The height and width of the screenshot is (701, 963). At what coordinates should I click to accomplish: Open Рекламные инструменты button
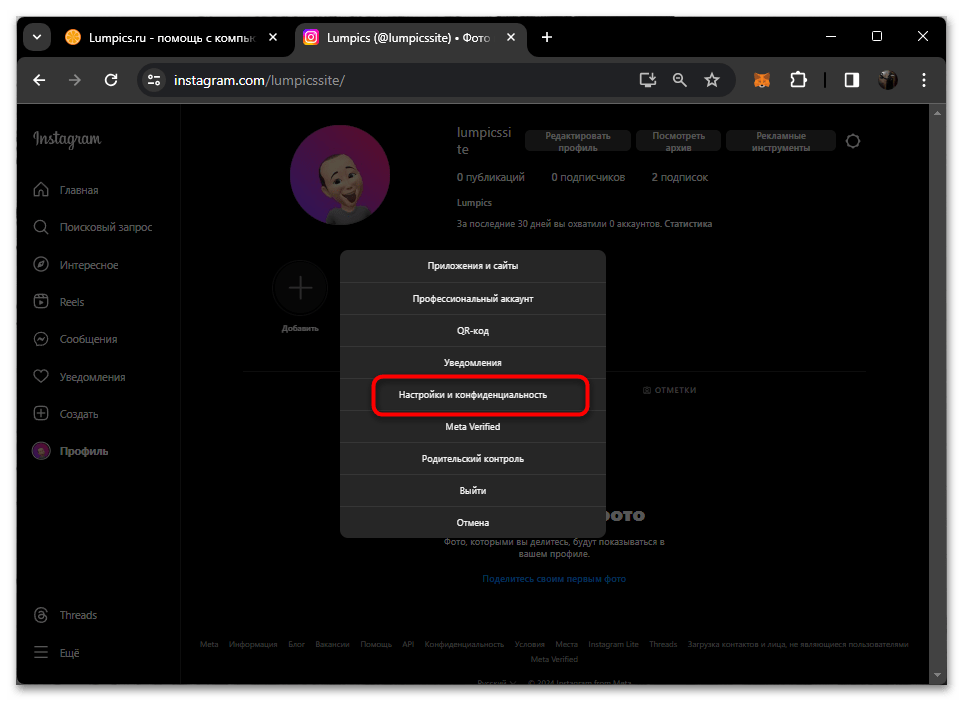point(781,141)
